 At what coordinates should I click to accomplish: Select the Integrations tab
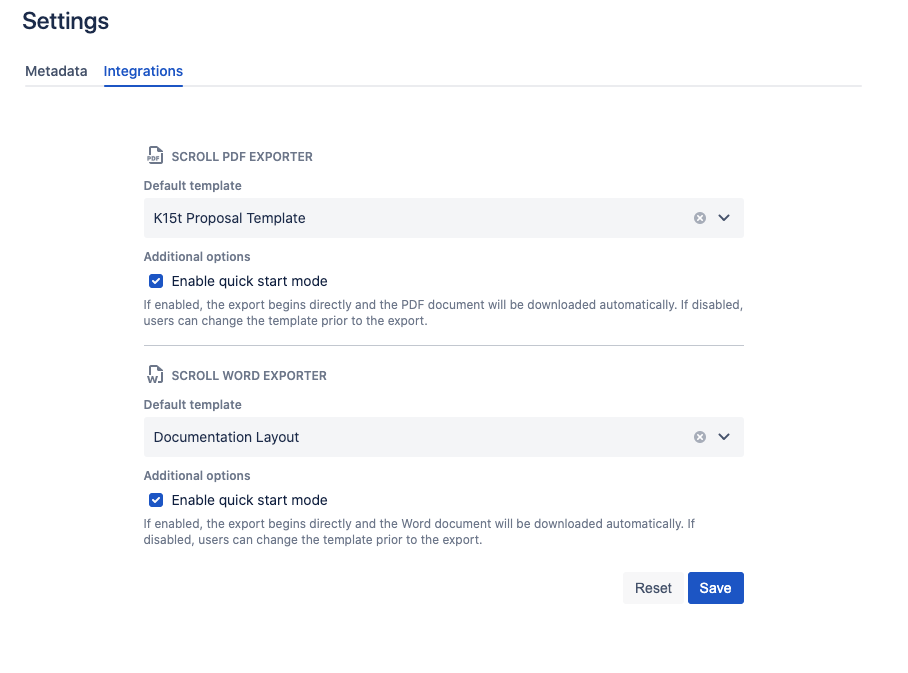pyautogui.click(x=143, y=71)
